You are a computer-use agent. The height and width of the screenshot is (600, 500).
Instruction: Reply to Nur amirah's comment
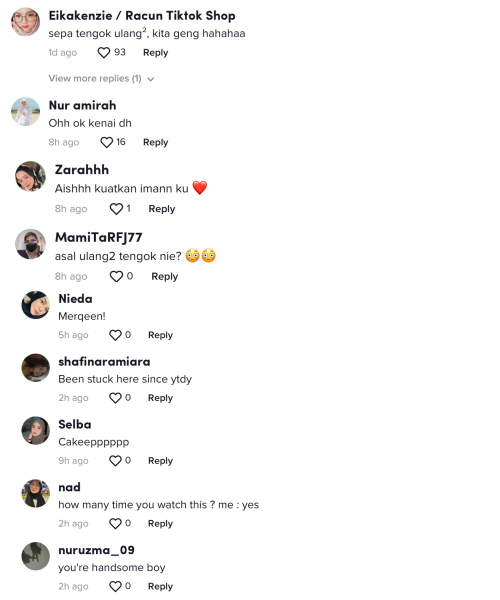(x=155, y=142)
